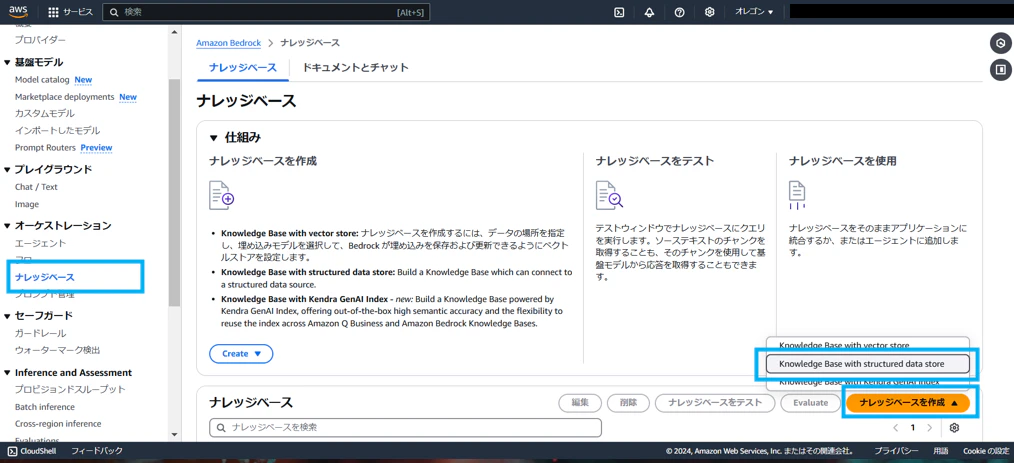Open ガードレール in sidebar
This screenshot has width=1014, height=463.
coord(40,334)
